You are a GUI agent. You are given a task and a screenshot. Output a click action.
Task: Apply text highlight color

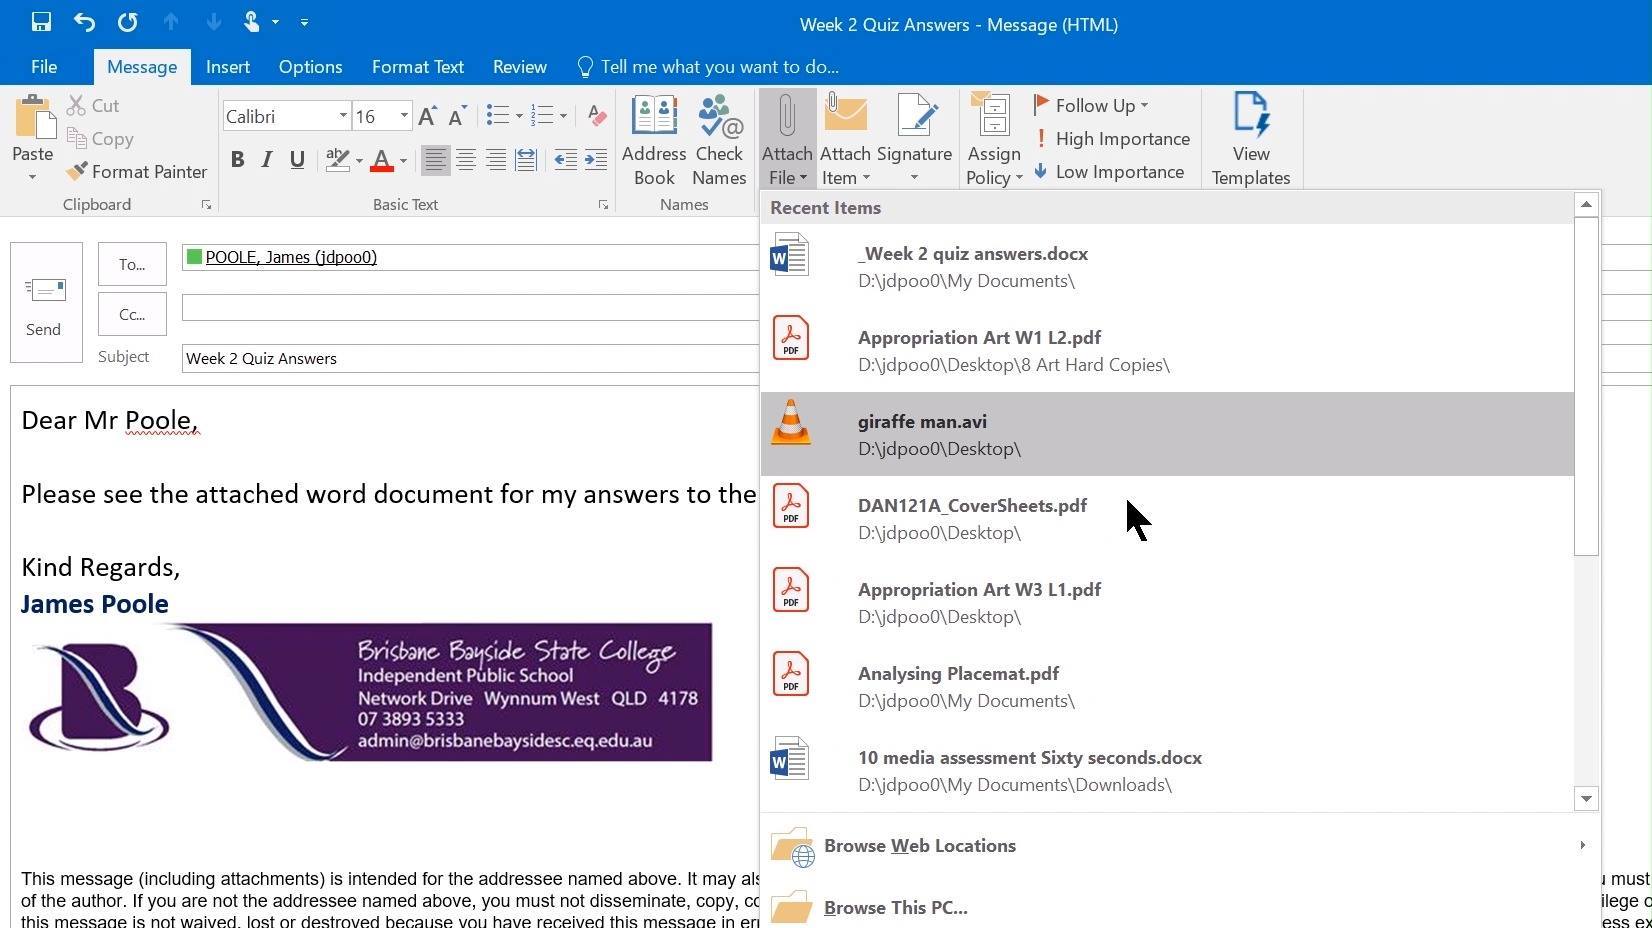click(x=337, y=160)
